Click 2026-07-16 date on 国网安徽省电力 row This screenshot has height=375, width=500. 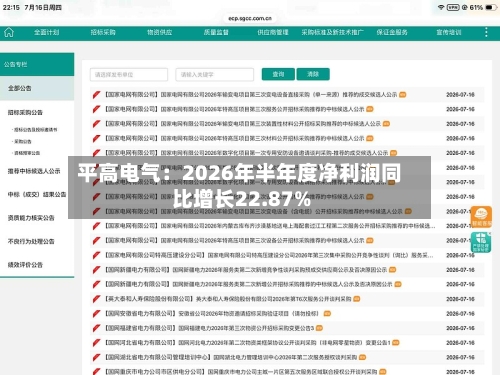point(460,314)
